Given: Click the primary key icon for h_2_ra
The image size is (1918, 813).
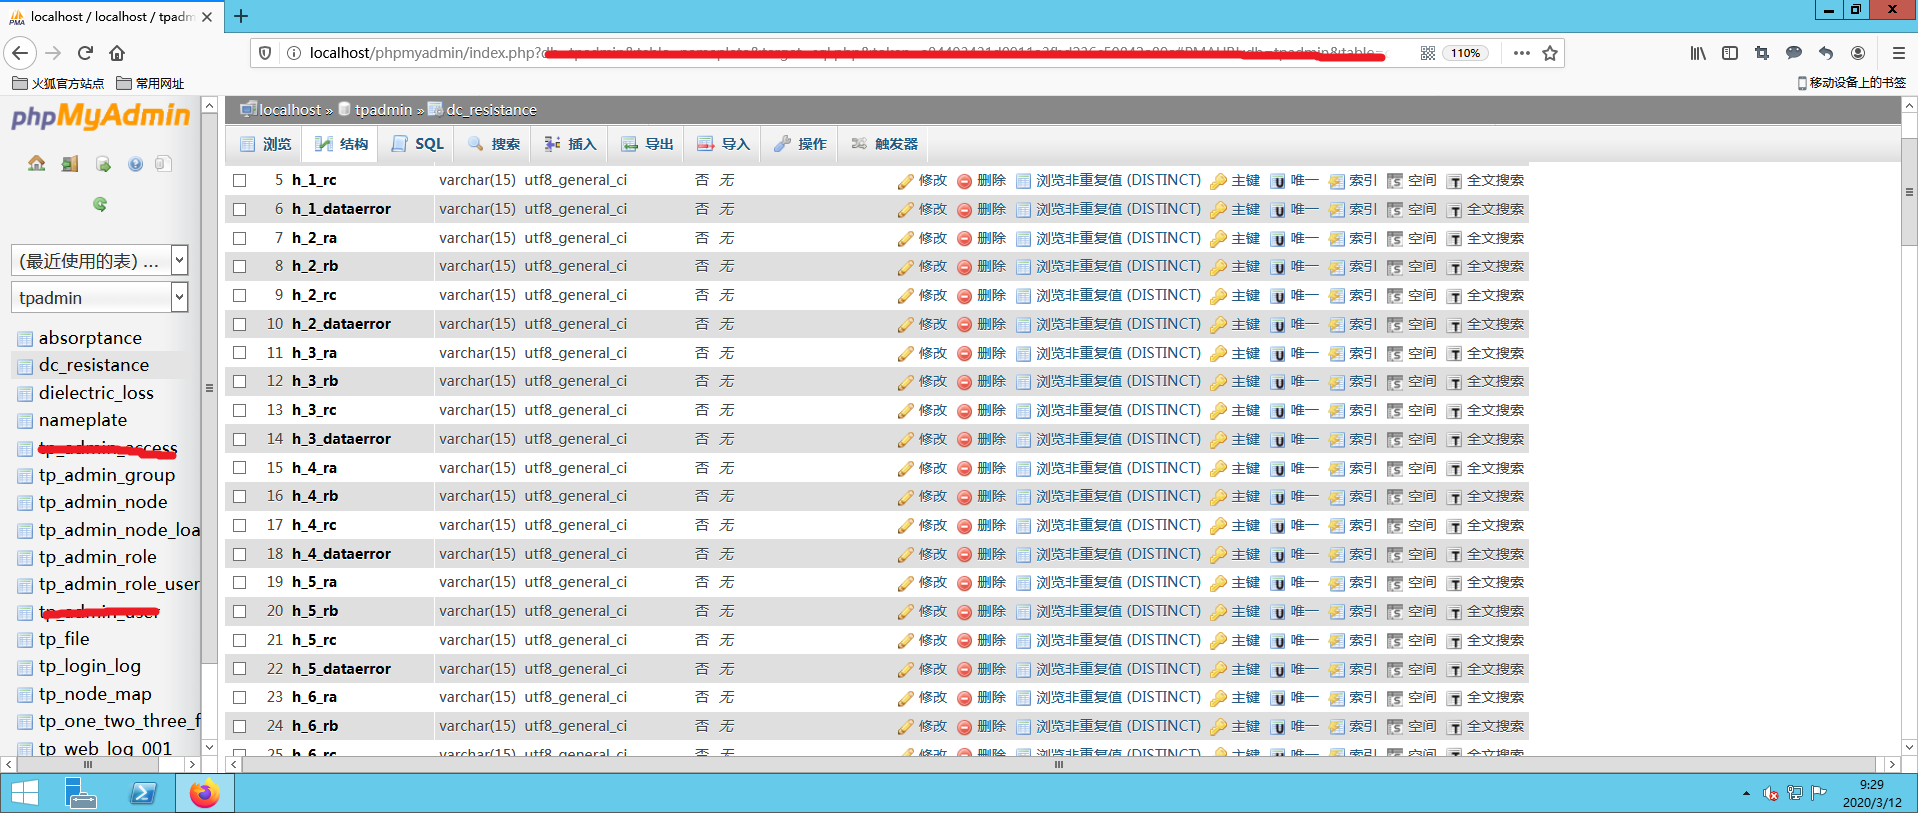Looking at the screenshot, I should [x=1218, y=239].
